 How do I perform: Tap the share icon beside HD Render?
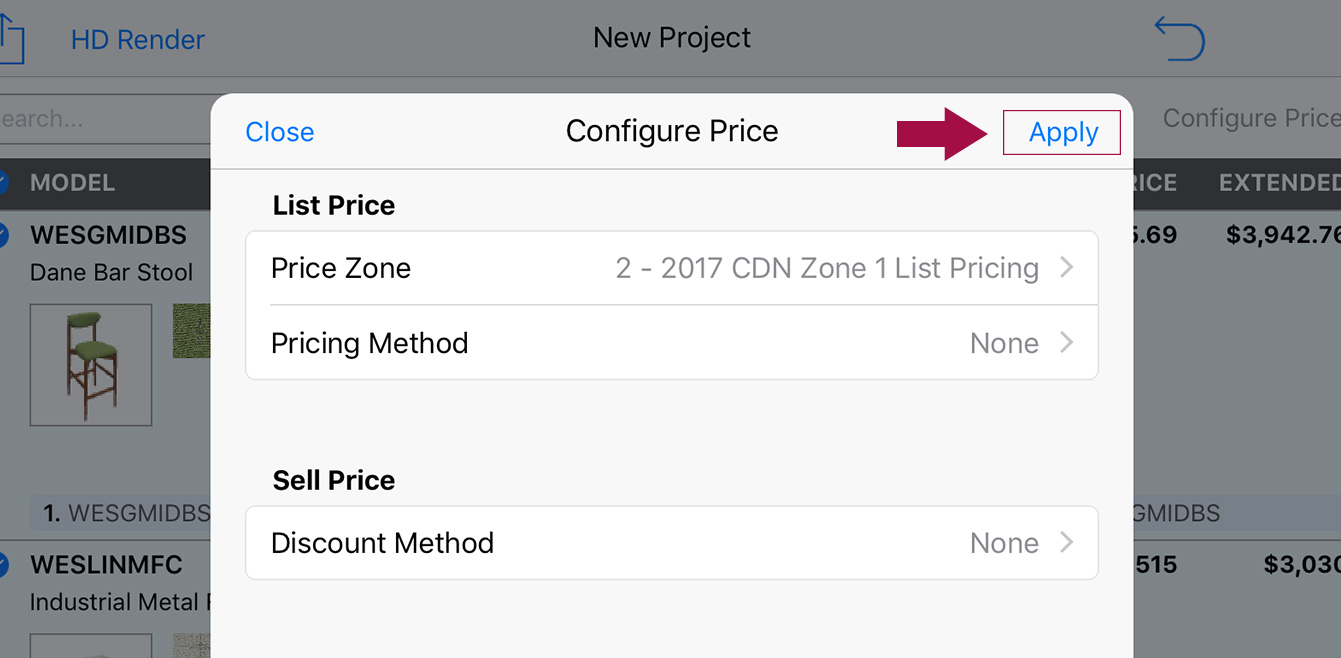coord(11,40)
